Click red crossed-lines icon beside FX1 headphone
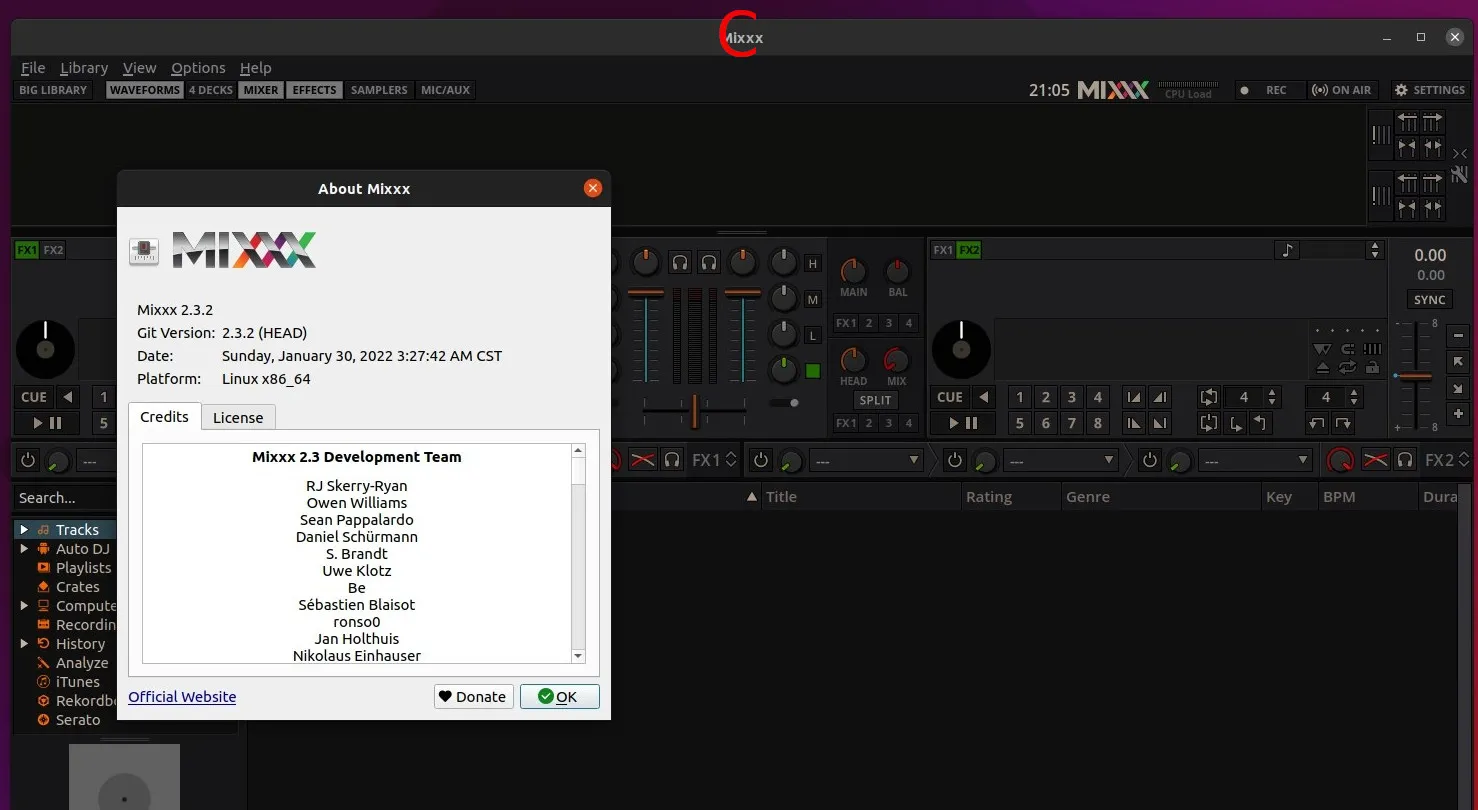 642,460
